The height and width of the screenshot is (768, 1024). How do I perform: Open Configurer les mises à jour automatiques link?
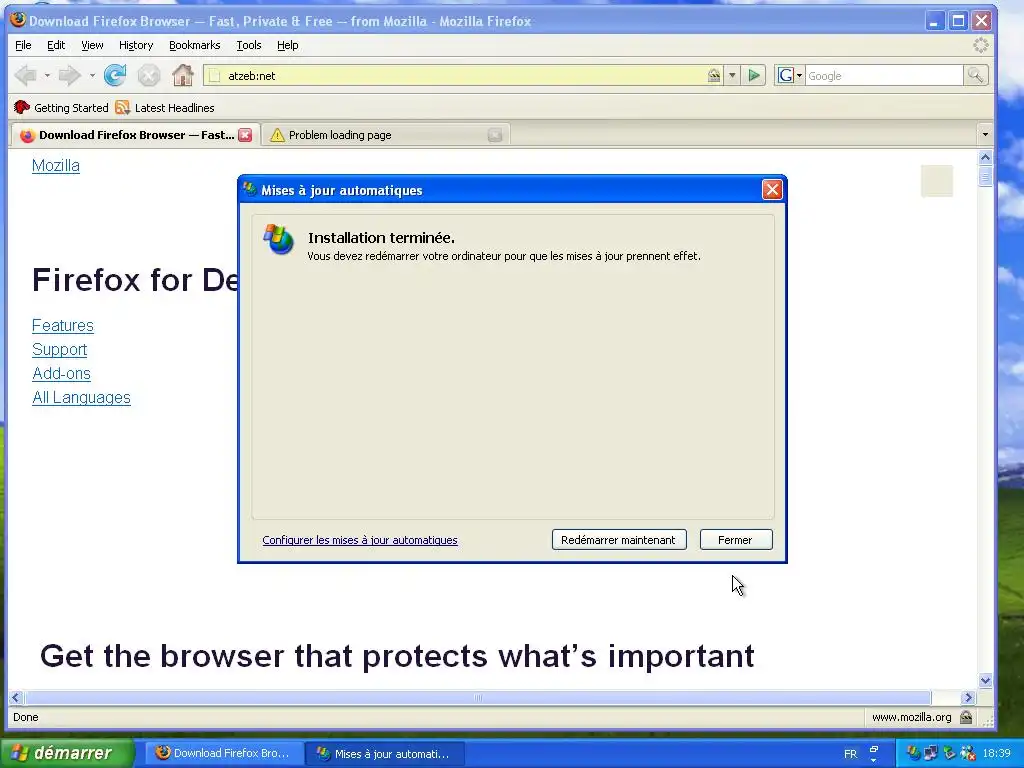360,540
